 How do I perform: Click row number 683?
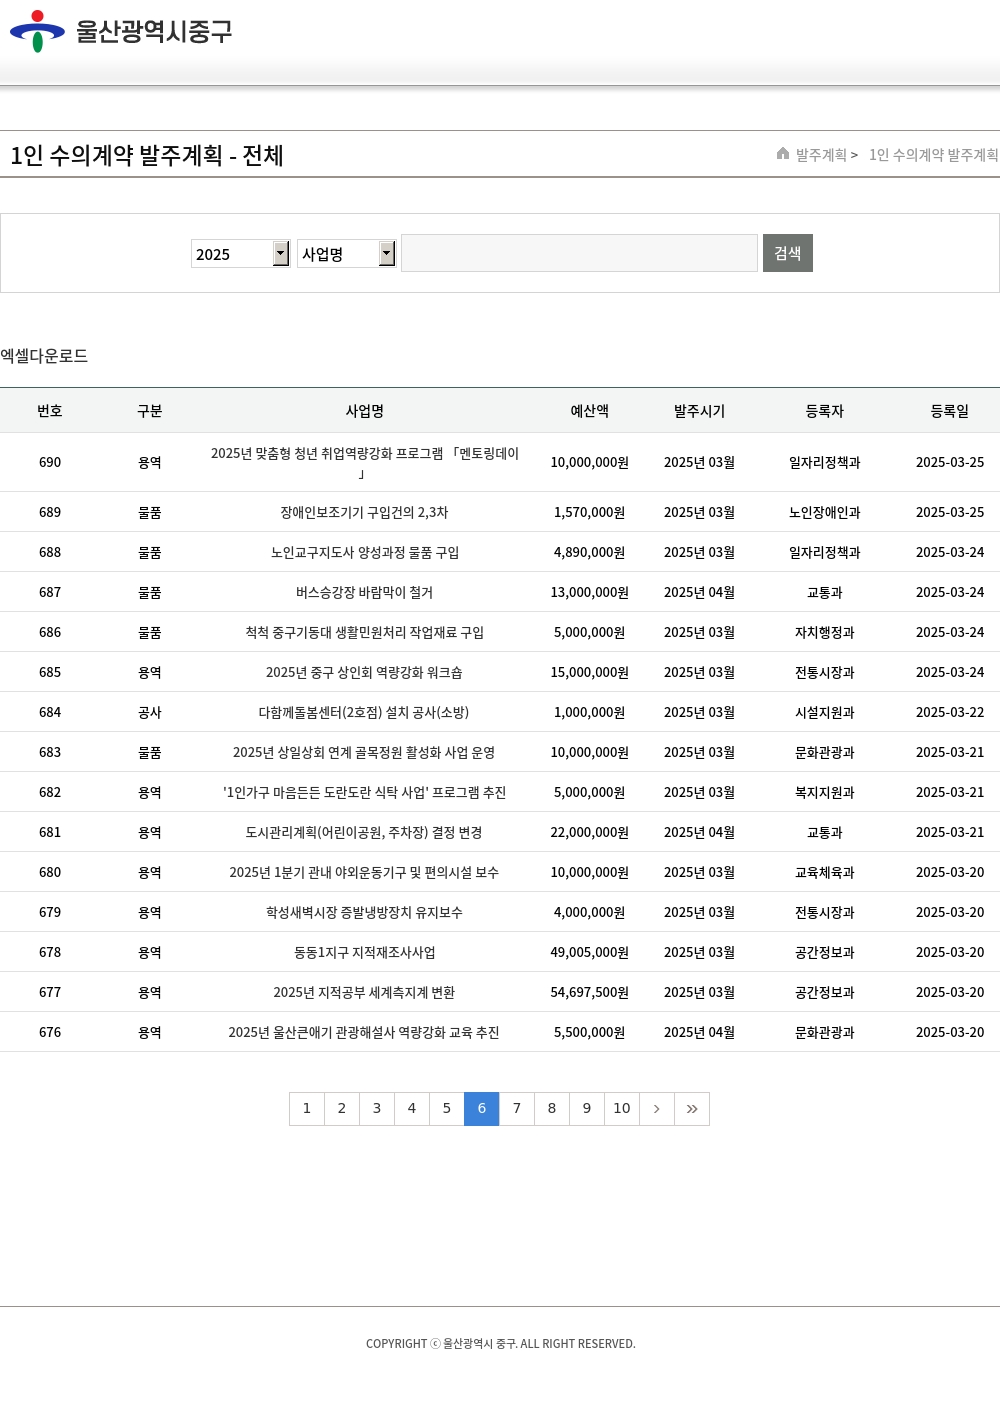(x=50, y=753)
